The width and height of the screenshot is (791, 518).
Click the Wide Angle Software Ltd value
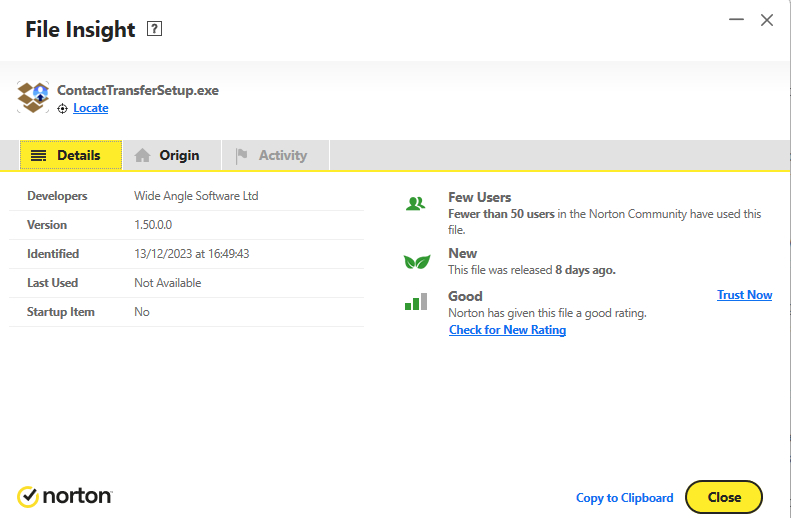[x=196, y=196]
